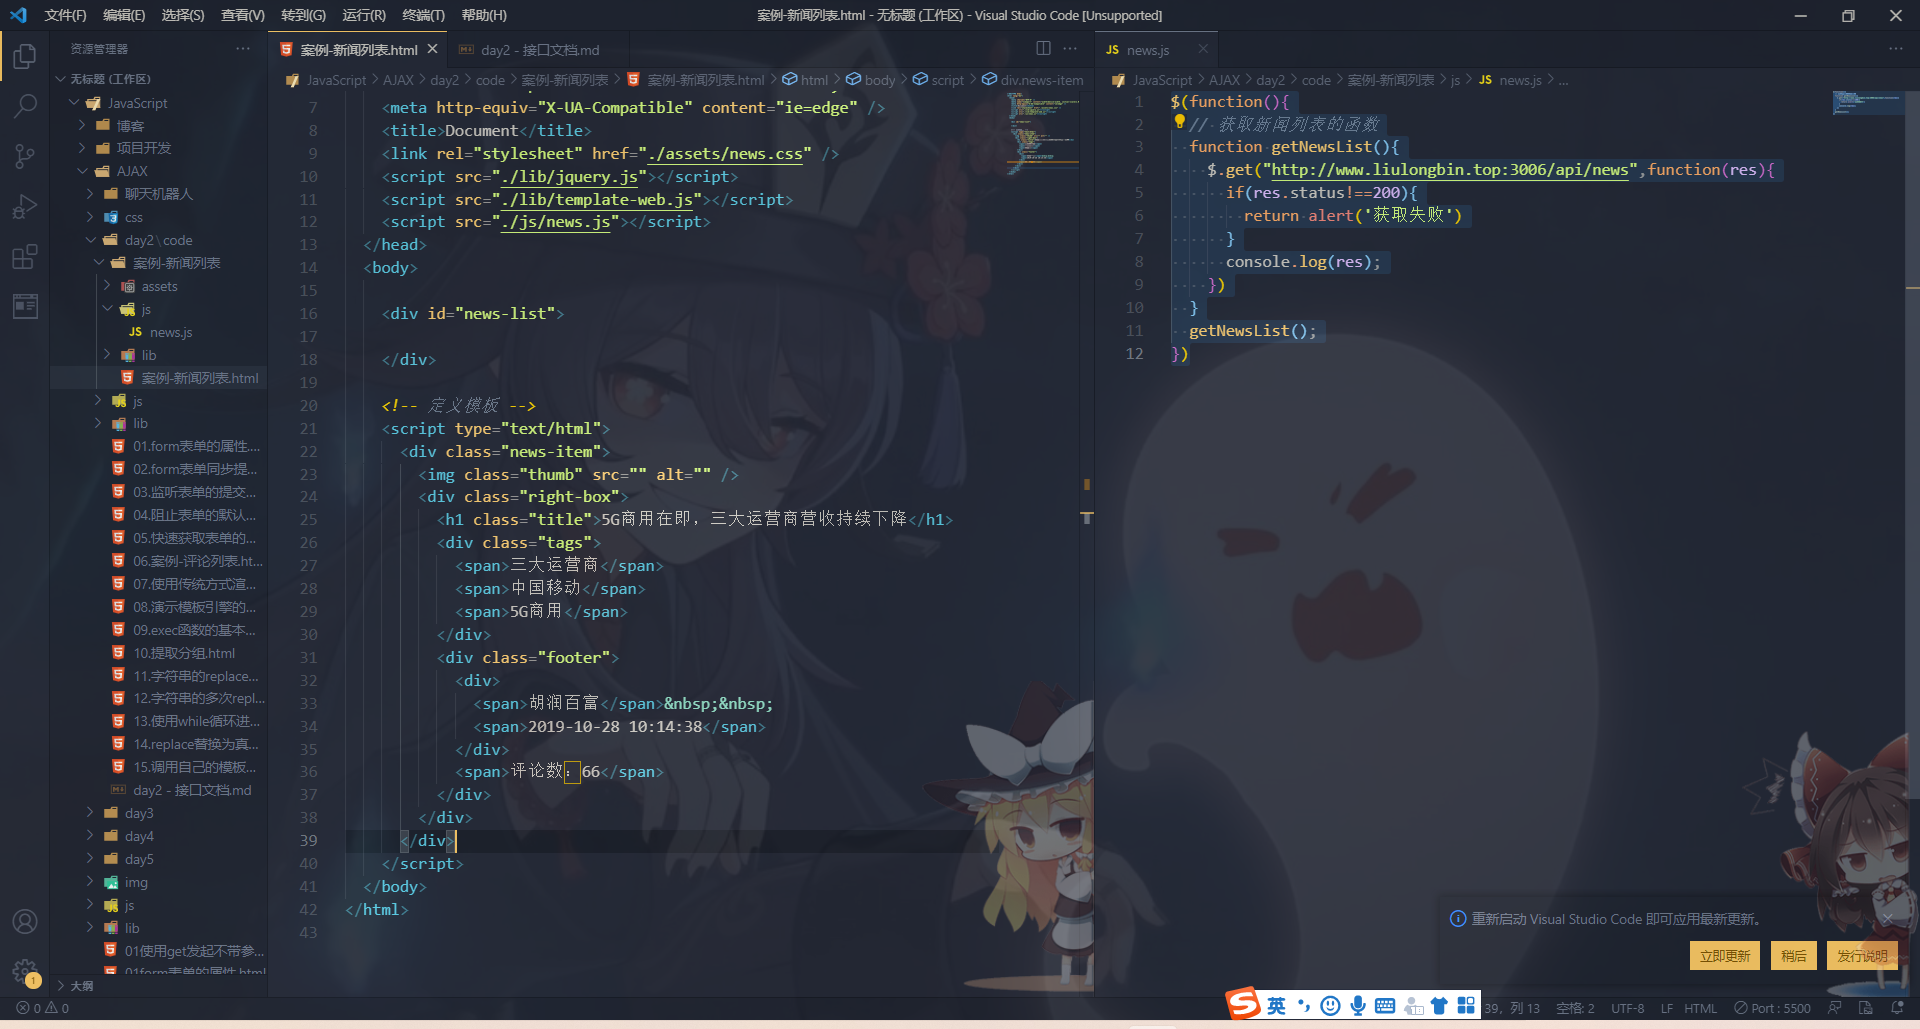Split the editor right

pyautogui.click(x=1043, y=49)
